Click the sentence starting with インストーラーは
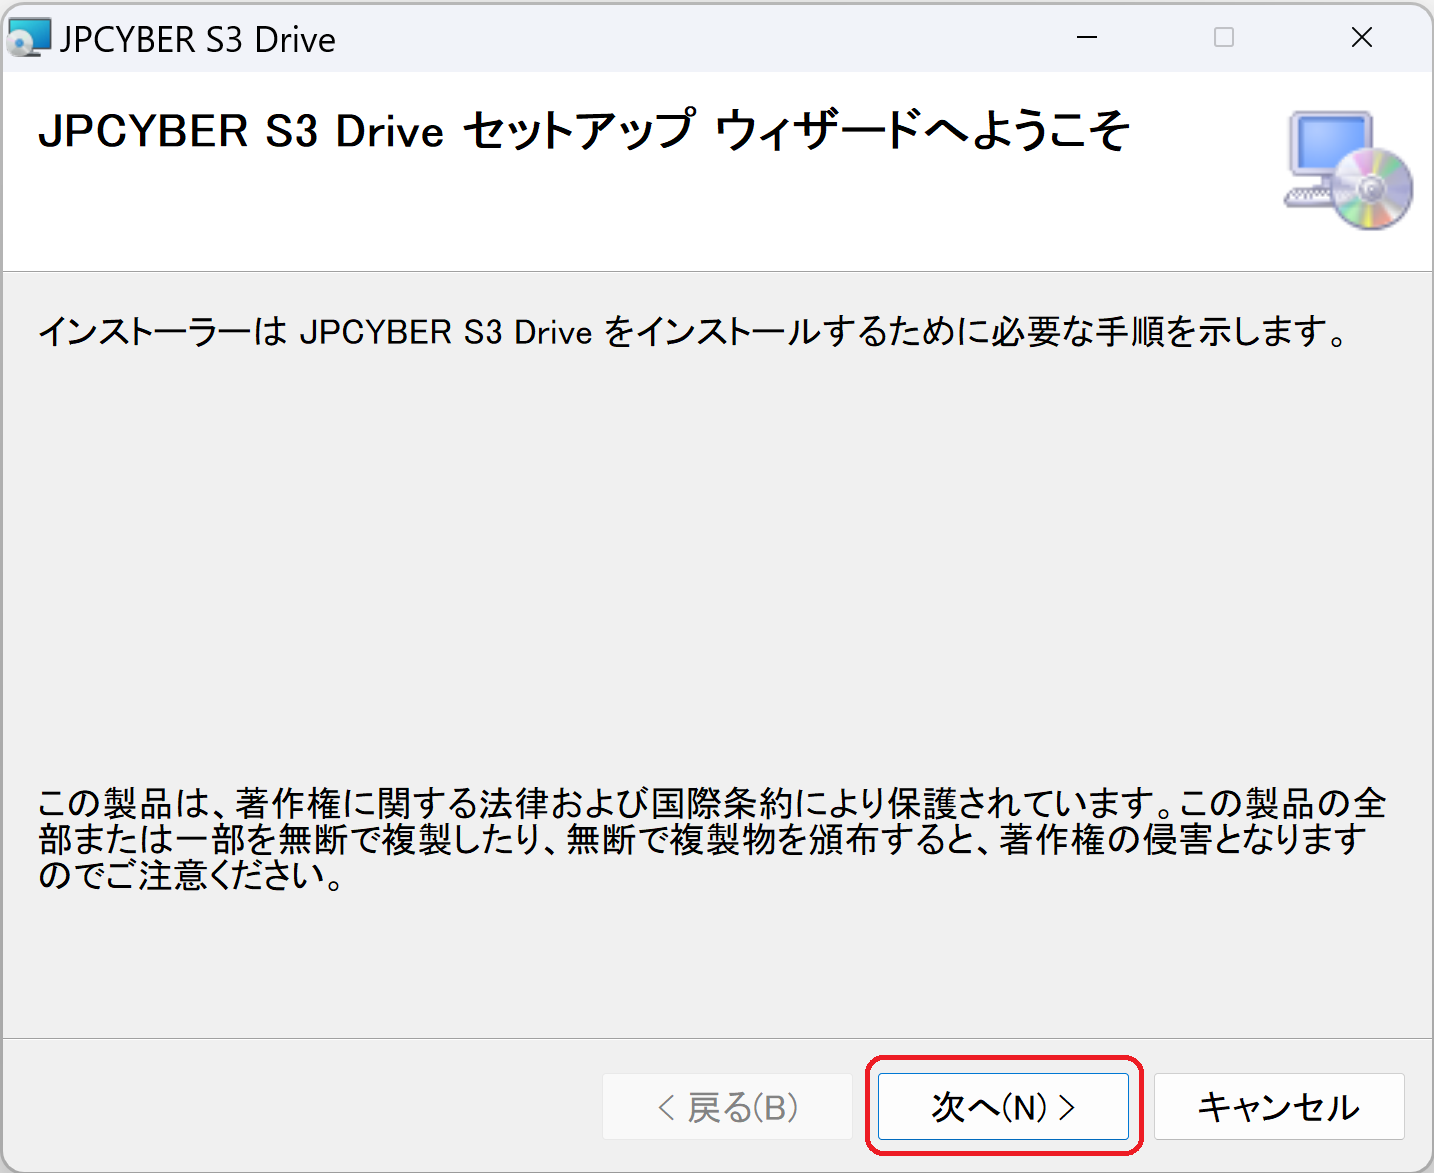 coord(694,331)
